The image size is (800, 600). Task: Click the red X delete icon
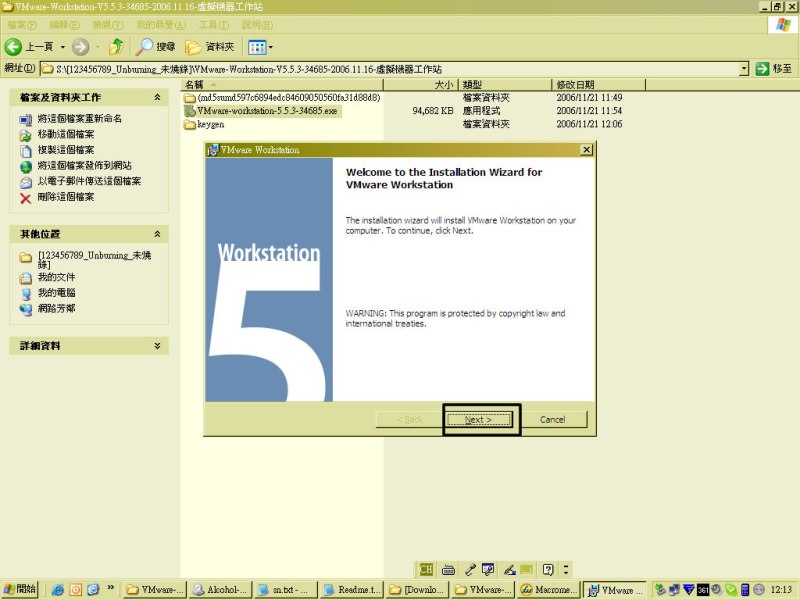pyautogui.click(x=26, y=198)
